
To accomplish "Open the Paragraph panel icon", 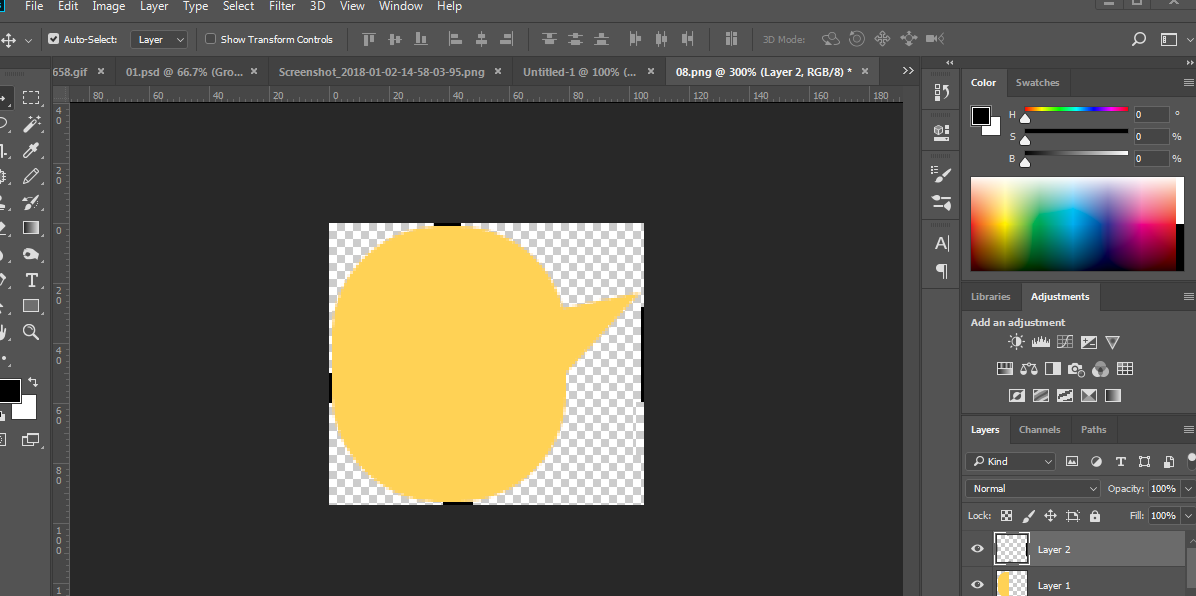I will point(942,271).
